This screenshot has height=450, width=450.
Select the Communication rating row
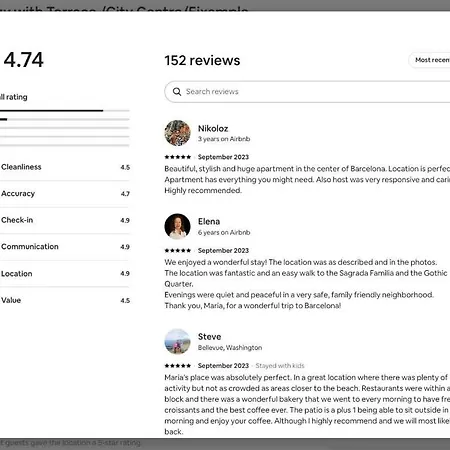tap(65, 247)
